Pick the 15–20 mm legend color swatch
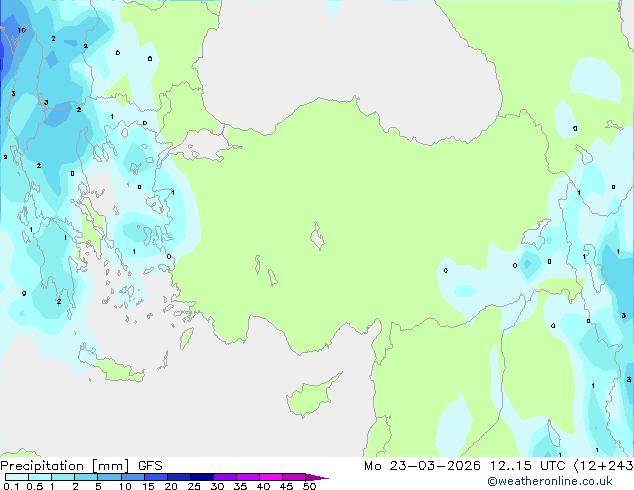 pyautogui.click(x=156, y=477)
